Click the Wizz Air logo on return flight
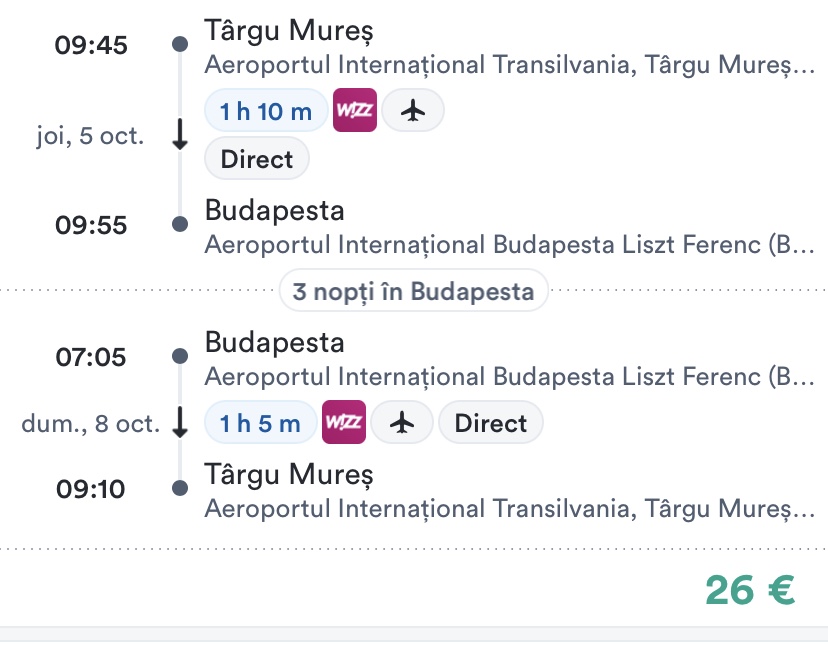Screen dimensions: 828x646 [344, 423]
